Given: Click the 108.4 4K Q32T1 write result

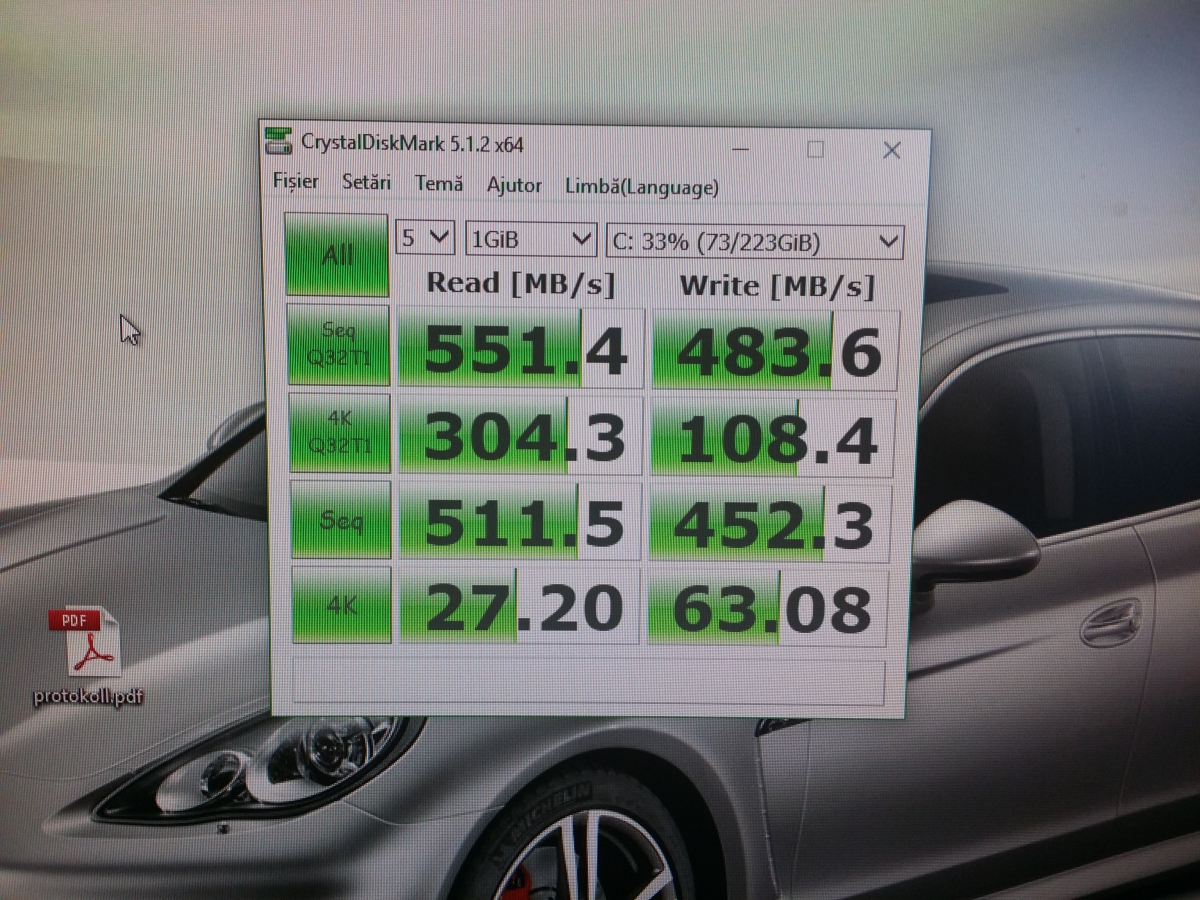Looking at the screenshot, I should click(772, 436).
